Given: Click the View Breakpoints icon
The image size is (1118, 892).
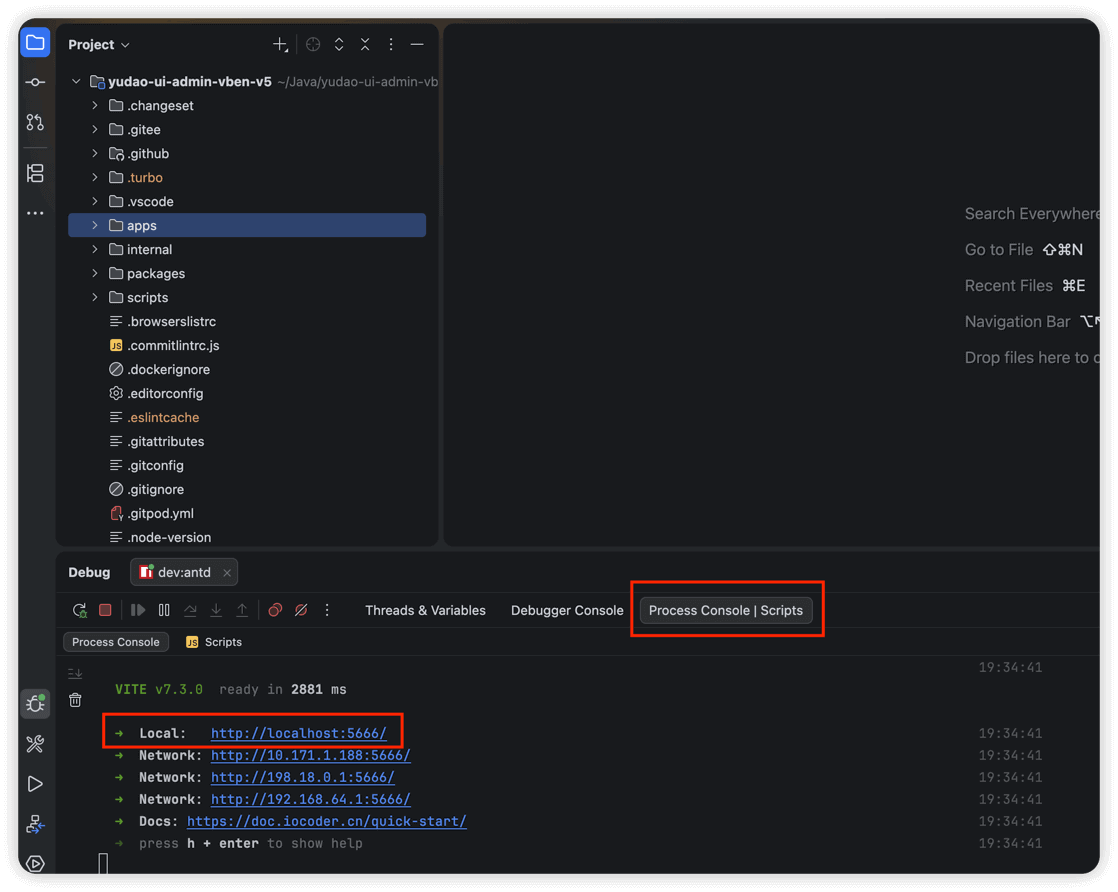Looking at the screenshot, I should (x=275, y=610).
